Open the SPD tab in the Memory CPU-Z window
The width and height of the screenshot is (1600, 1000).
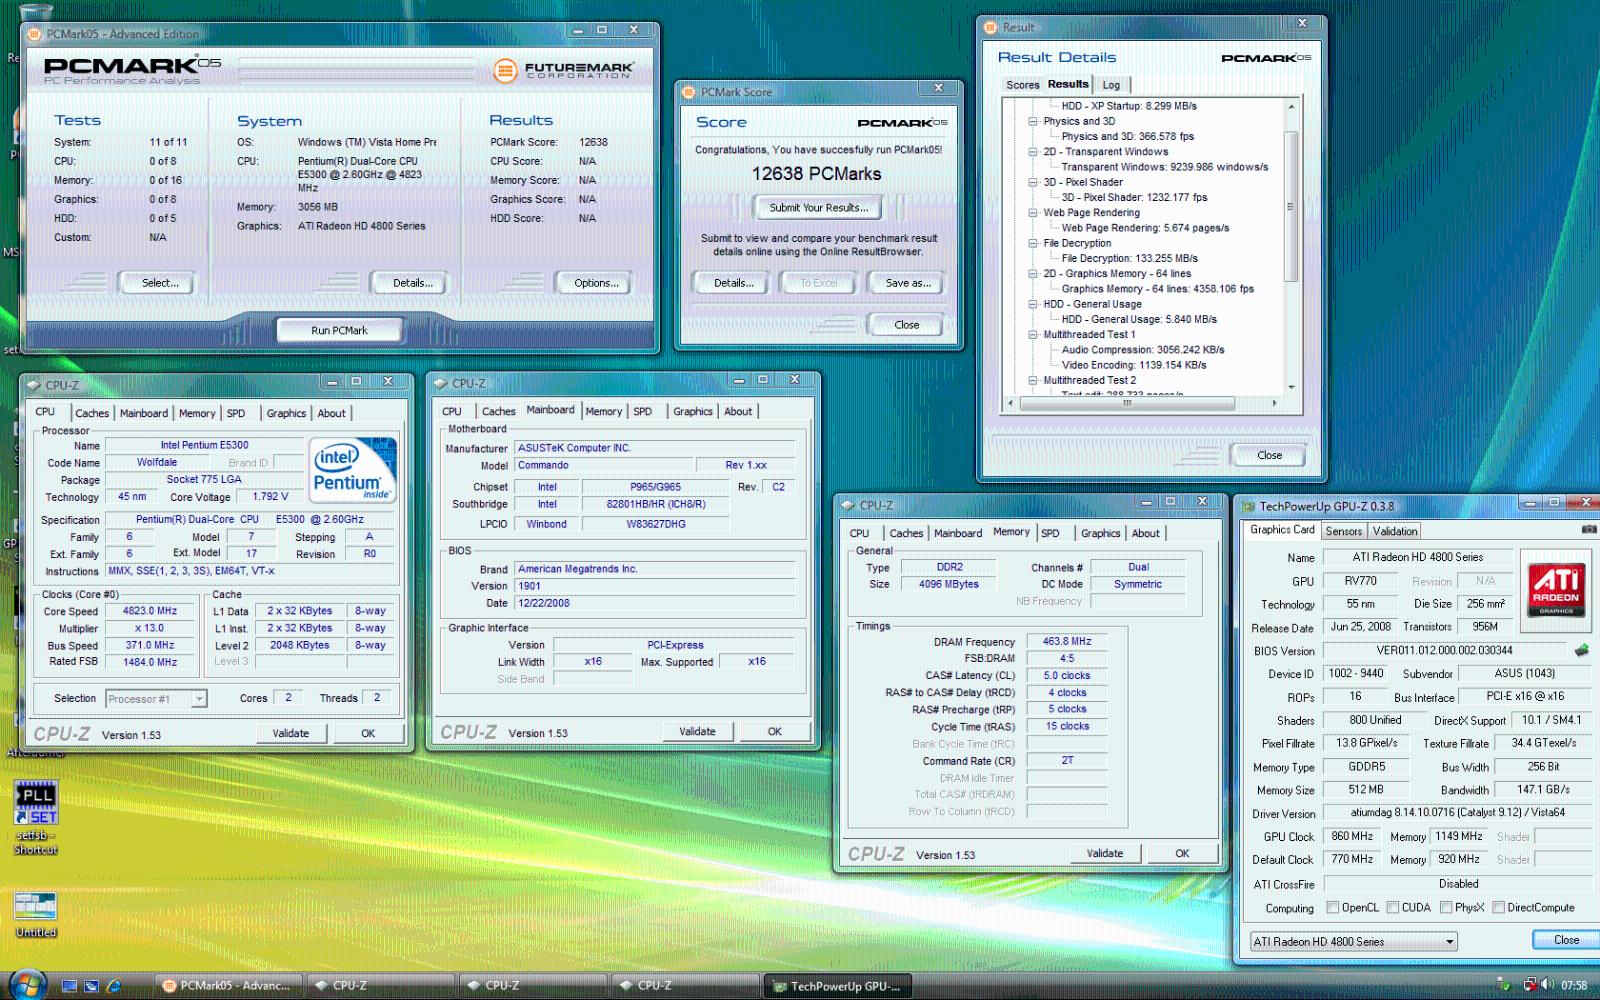[x=1050, y=533]
